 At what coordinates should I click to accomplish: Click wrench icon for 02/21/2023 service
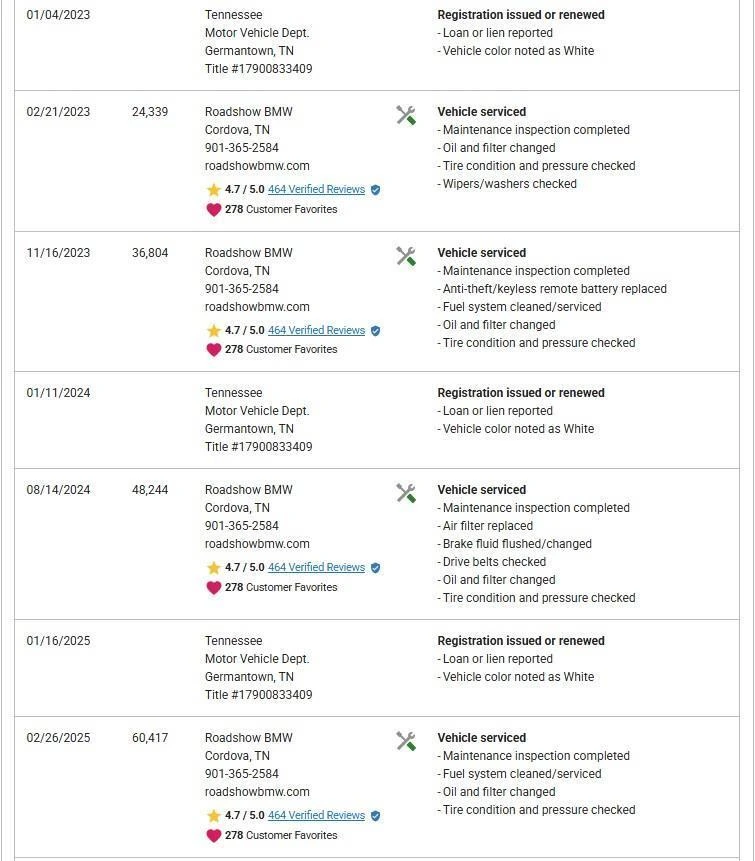(406, 115)
